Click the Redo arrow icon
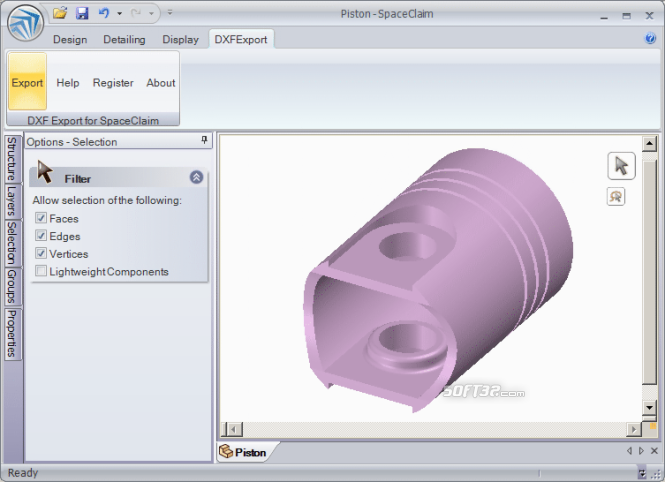This screenshot has width=665, height=482. tap(136, 13)
